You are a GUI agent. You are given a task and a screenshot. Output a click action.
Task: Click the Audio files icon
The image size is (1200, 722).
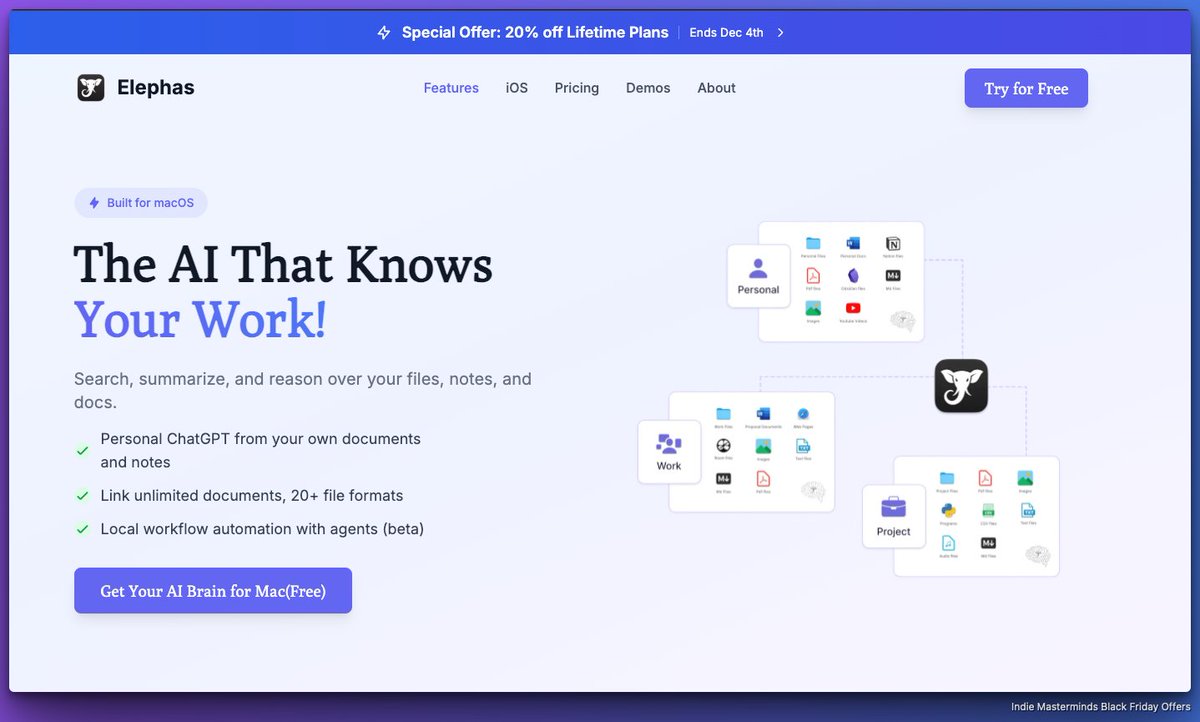[x=947, y=543]
